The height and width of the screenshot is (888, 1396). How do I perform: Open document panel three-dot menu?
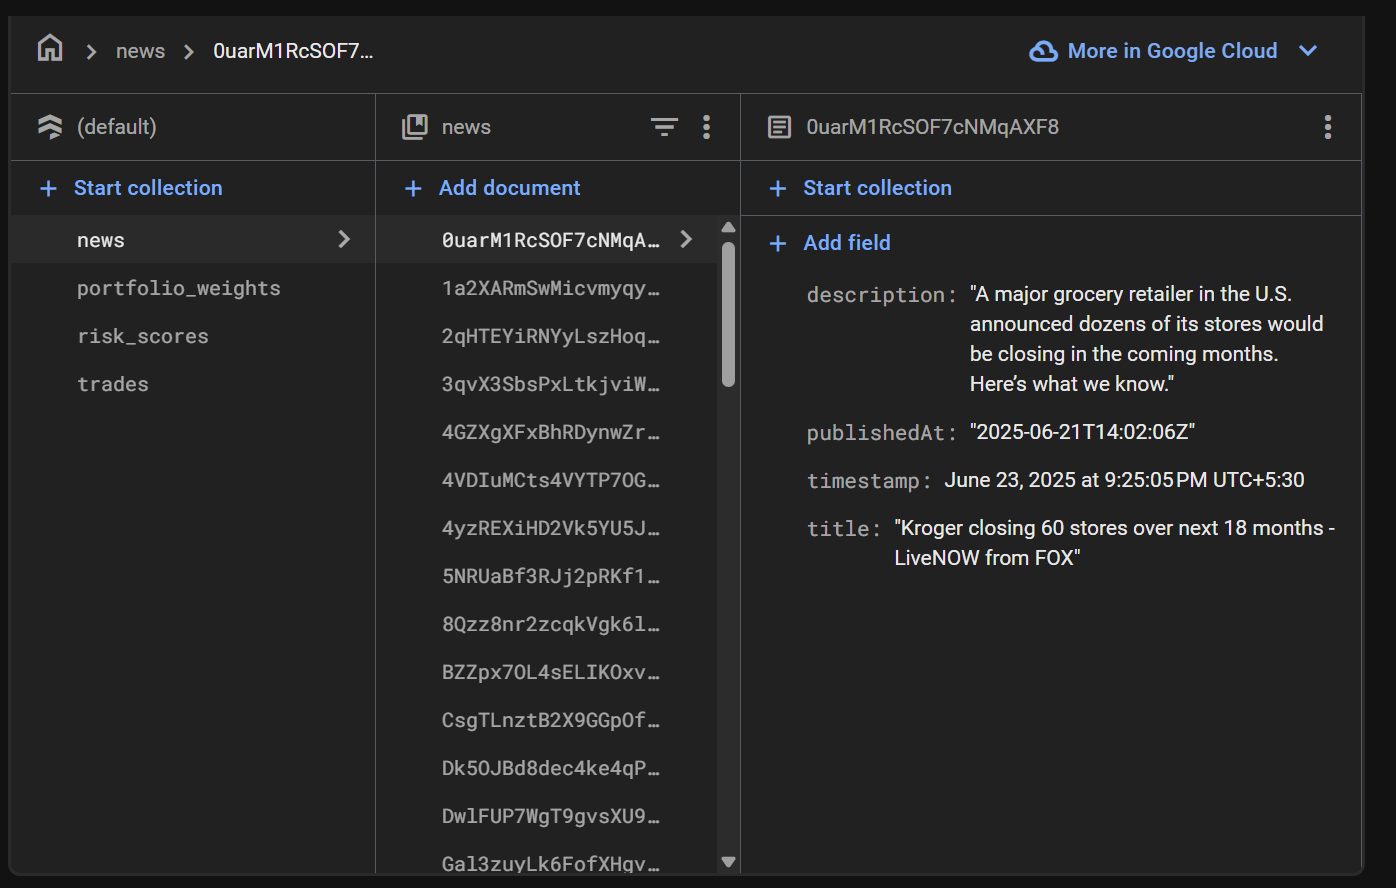pos(1327,127)
